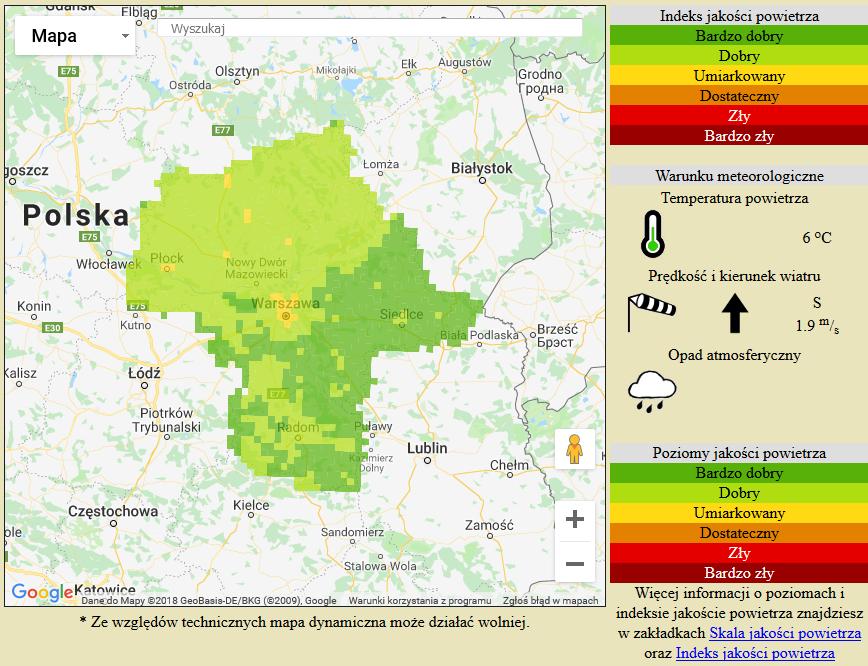Click the wind direction arrow icon
The height and width of the screenshot is (666, 868).
(735, 313)
